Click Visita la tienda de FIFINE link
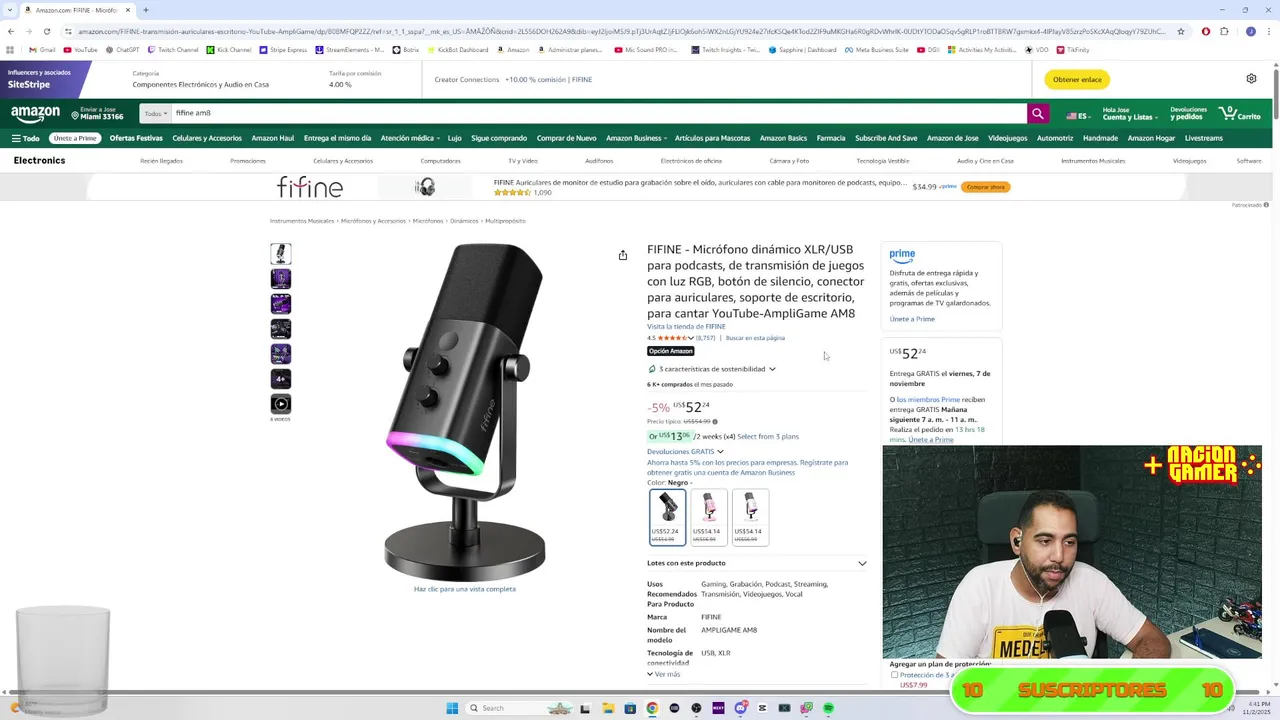This screenshot has width=1280, height=720. (x=686, y=327)
